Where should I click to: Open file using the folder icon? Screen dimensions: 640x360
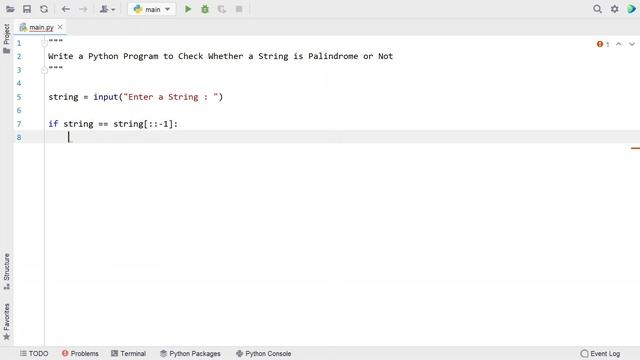pos(10,9)
